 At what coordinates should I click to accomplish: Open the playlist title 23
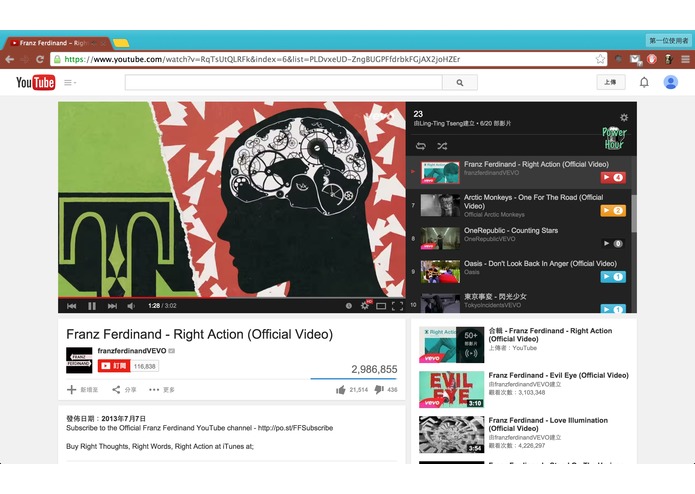tap(418, 114)
